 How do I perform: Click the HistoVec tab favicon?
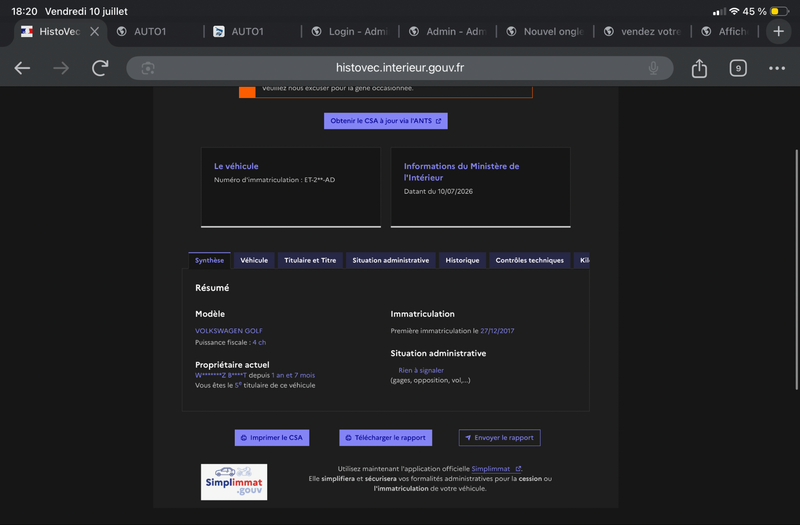click(x=27, y=32)
